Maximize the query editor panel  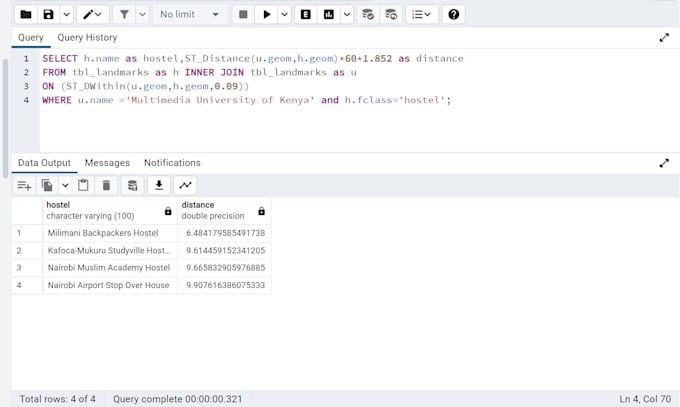(x=664, y=38)
